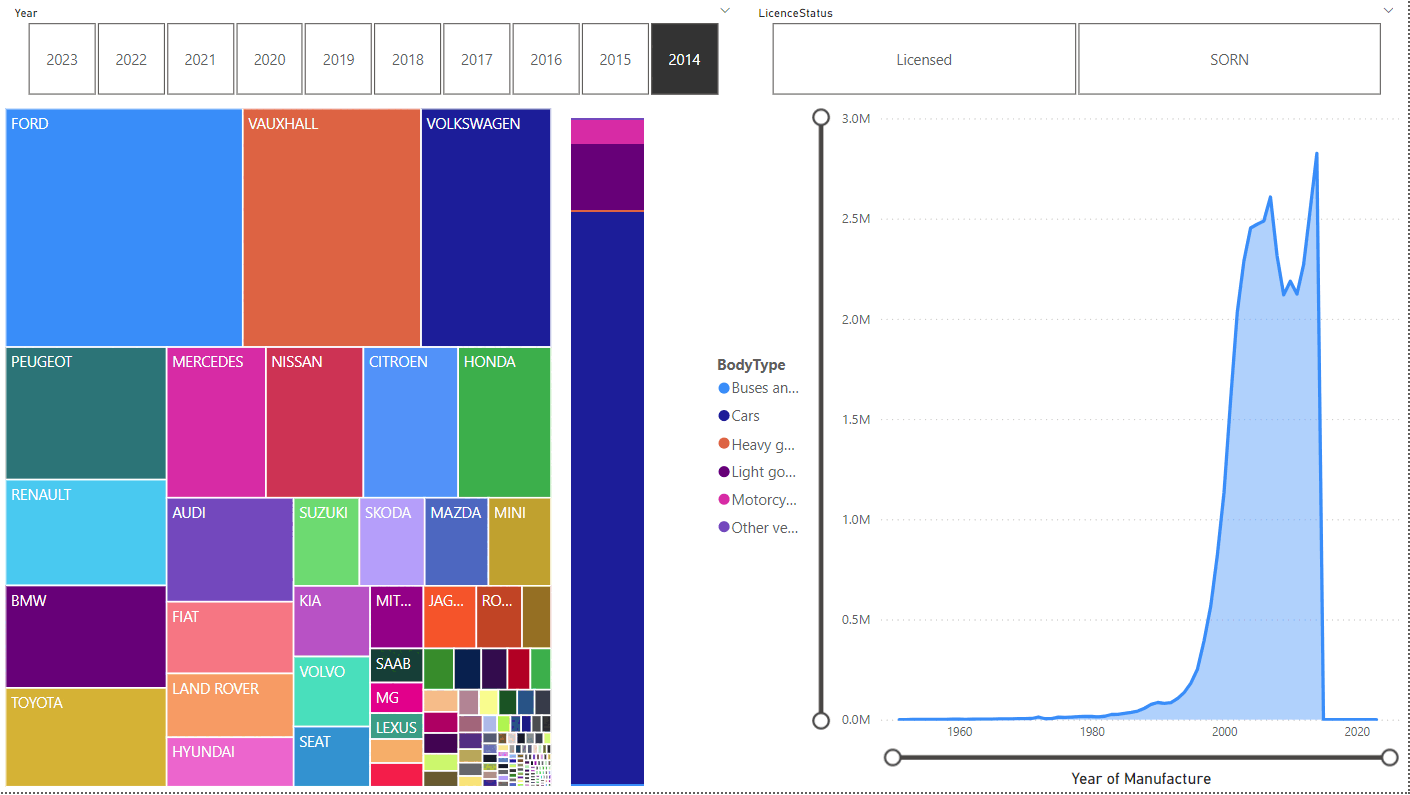Select the FORD tile in treemap

124,228
